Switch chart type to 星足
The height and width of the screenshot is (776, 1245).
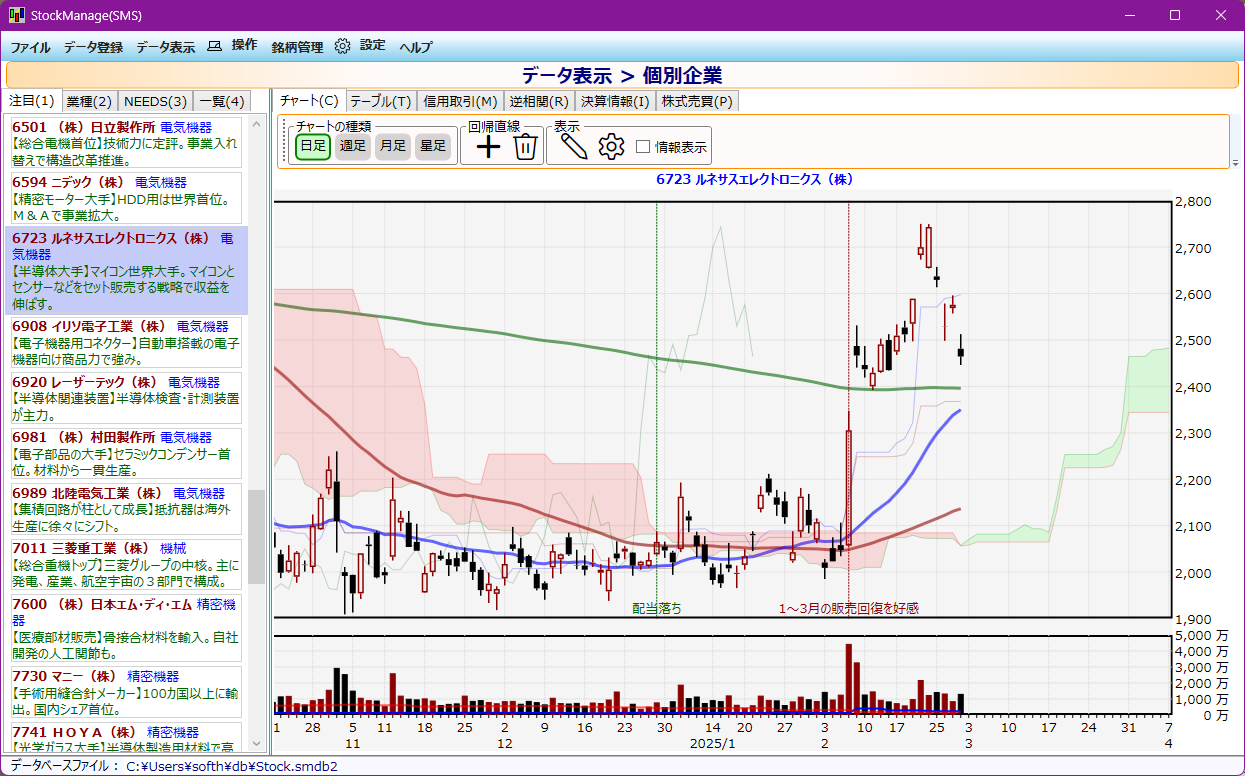click(x=433, y=146)
